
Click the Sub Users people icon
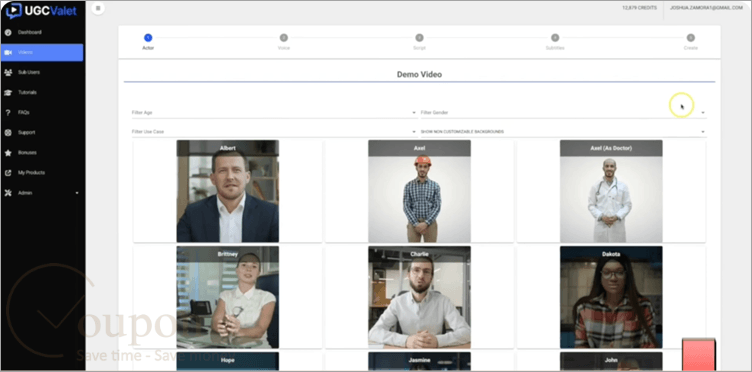click(8, 72)
